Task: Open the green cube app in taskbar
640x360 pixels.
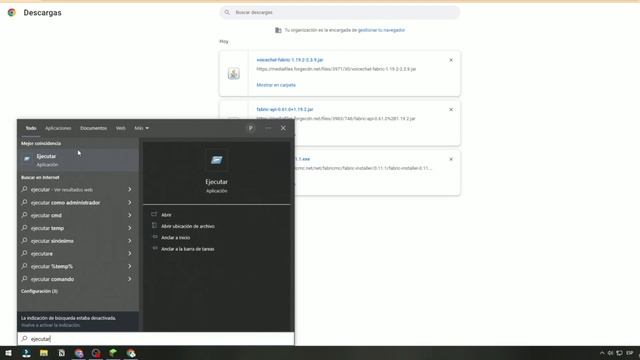Action: (x=113, y=353)
